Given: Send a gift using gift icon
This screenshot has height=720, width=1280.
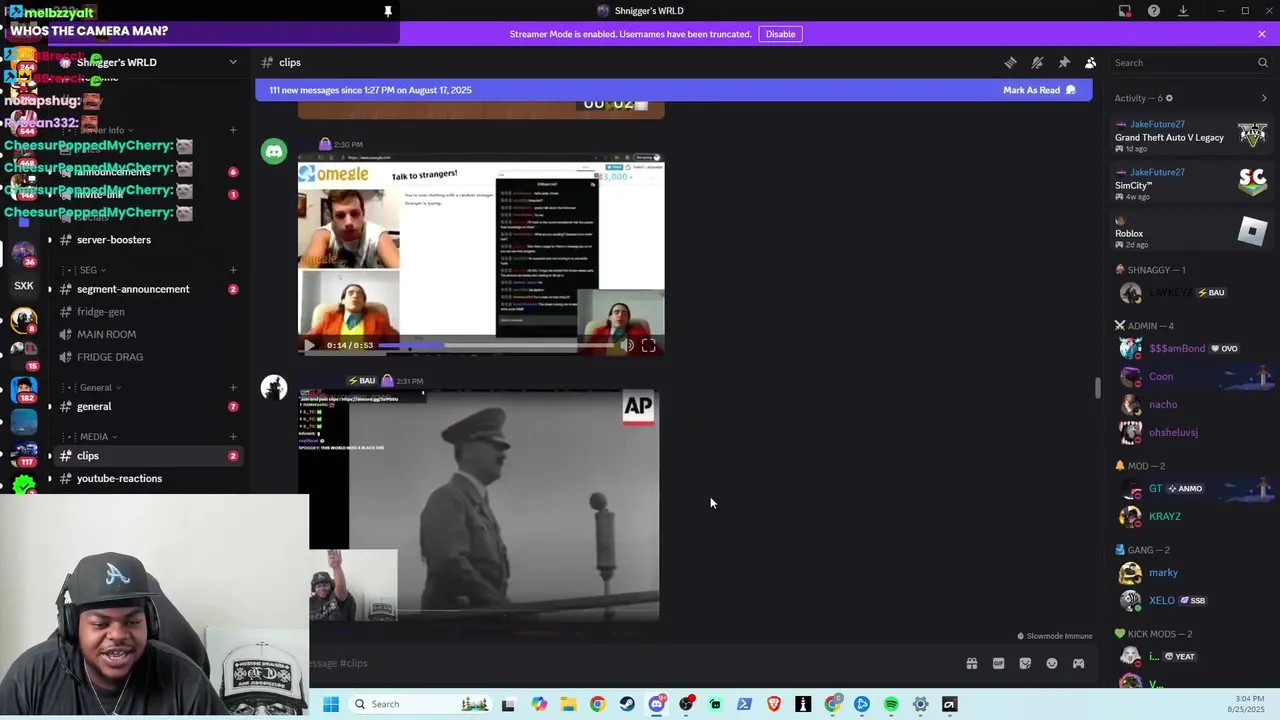Looking at the screenshot, I should coord(971,663).
